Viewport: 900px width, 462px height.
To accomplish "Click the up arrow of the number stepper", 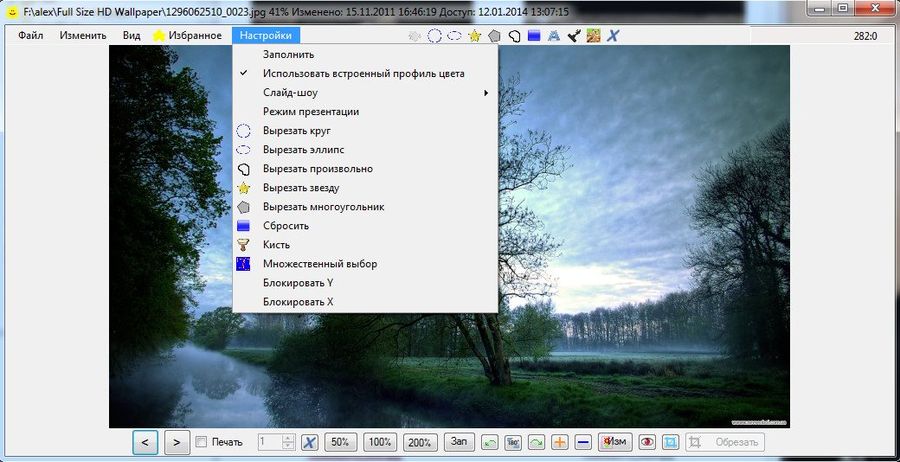I will pyautogui.click(x=289, y=438).
